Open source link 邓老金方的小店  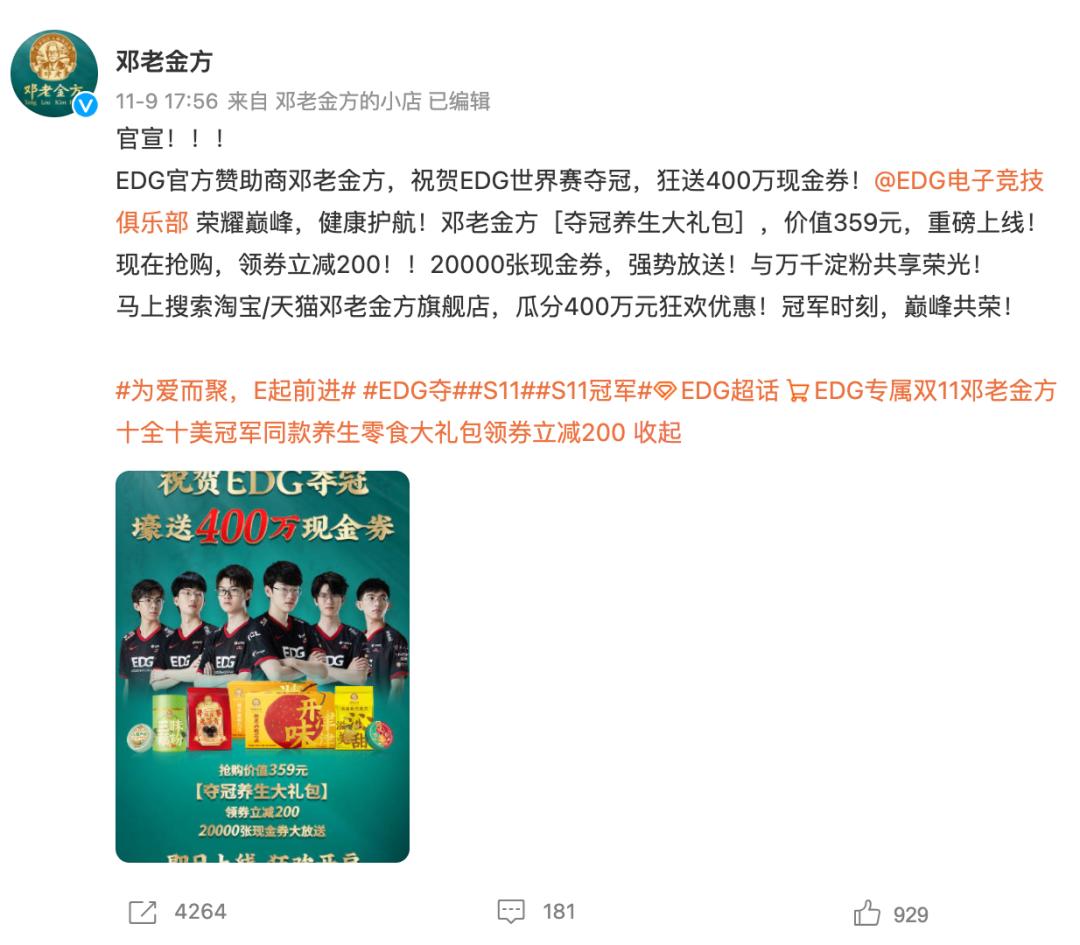point(349,101)
